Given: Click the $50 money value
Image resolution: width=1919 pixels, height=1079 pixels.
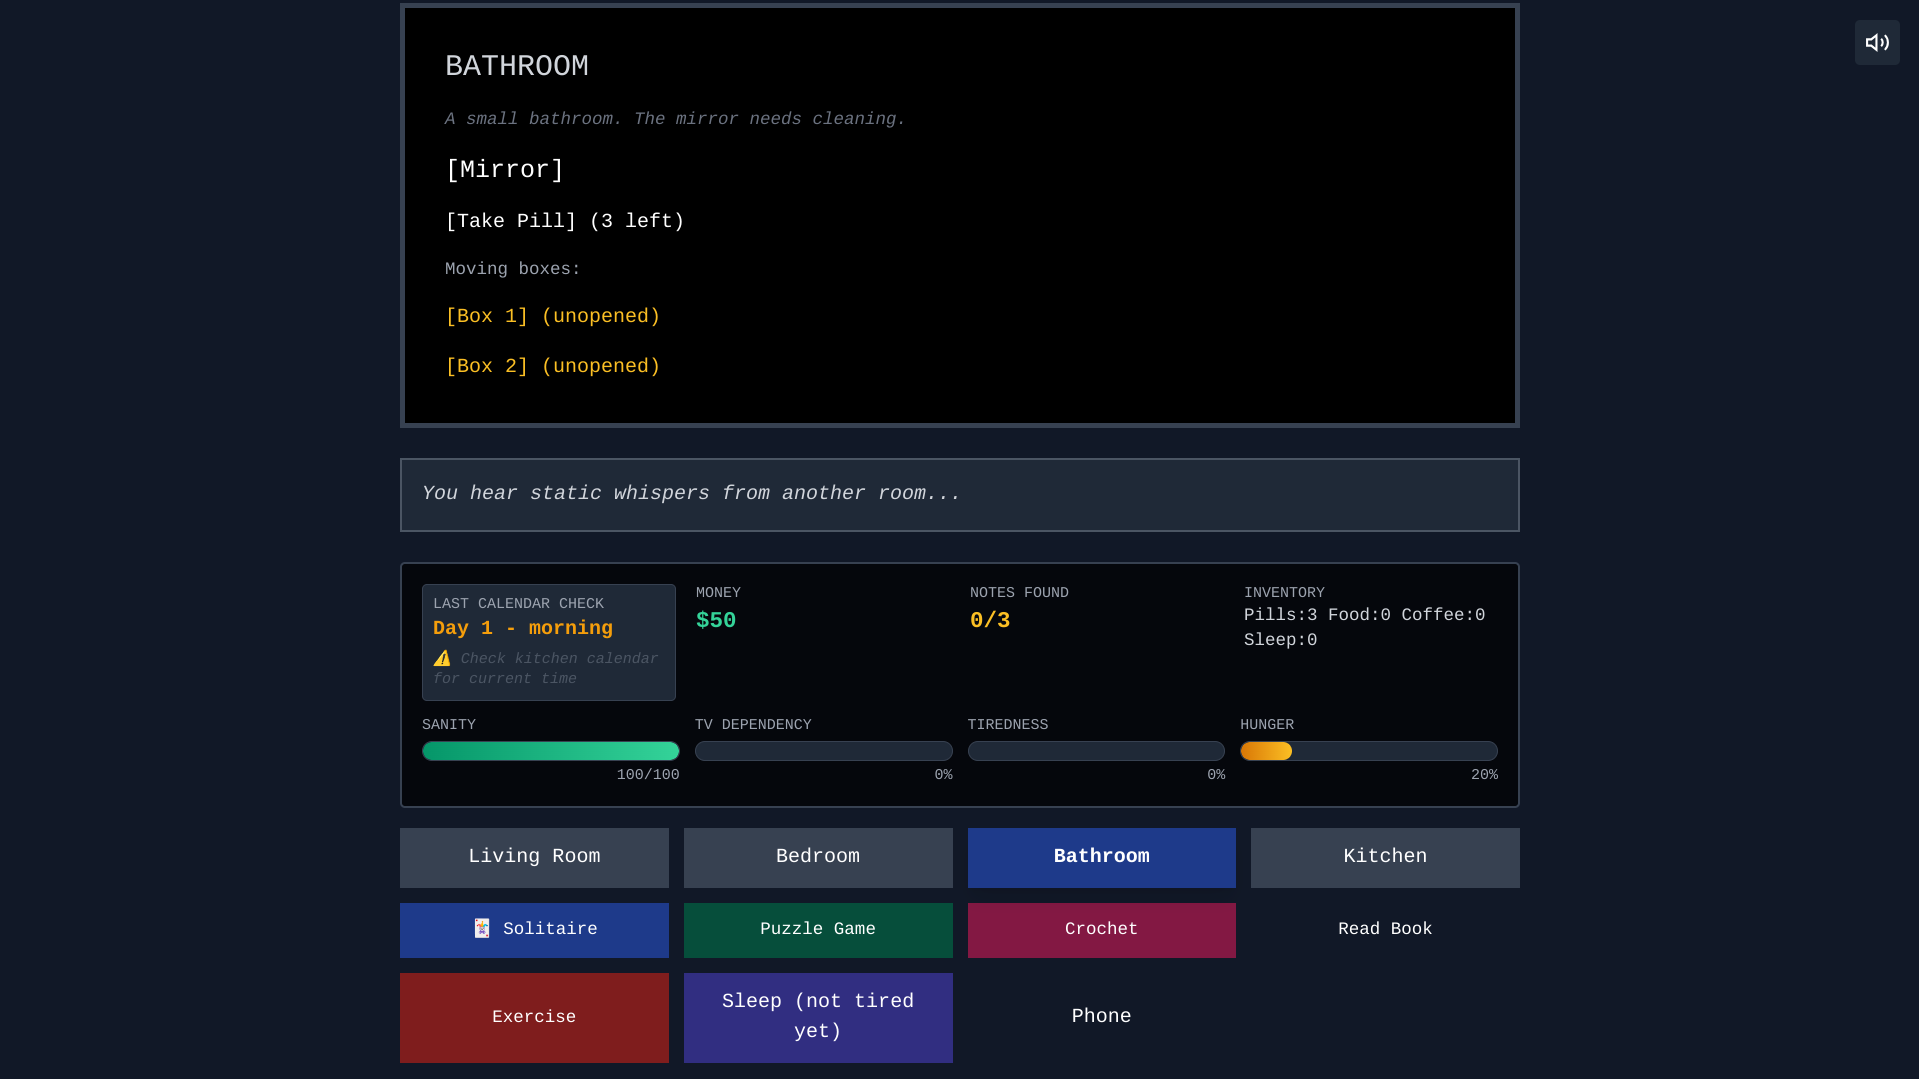Looking at the screenshot, I should pyautogui.click(x=716, y=621).
